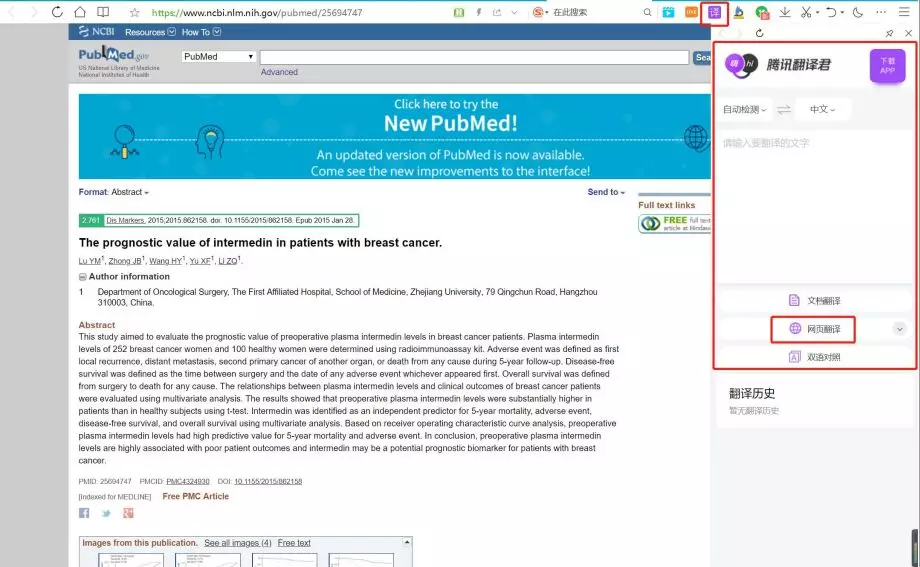This screenshot has height=567, width=920.
Task: Open the 自动检测 source language dropdown
Action: point(745,110)
